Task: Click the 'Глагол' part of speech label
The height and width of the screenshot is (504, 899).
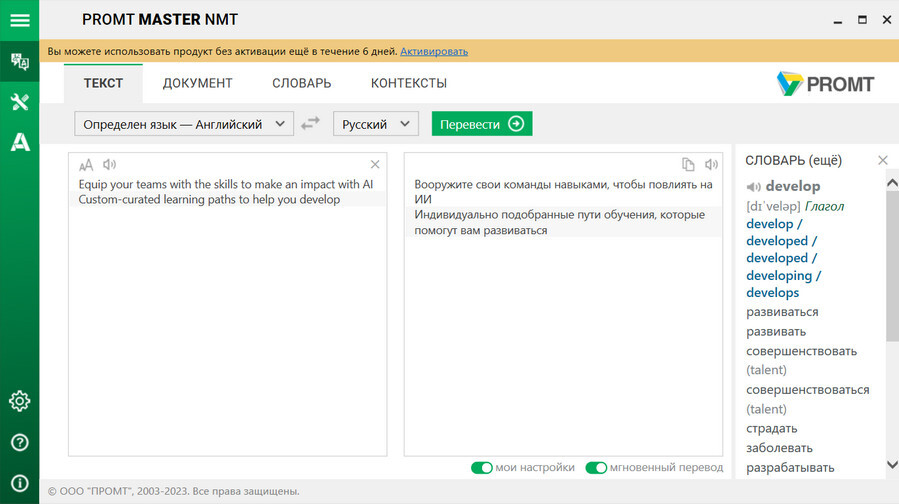Action: click(x=824, y=206)
